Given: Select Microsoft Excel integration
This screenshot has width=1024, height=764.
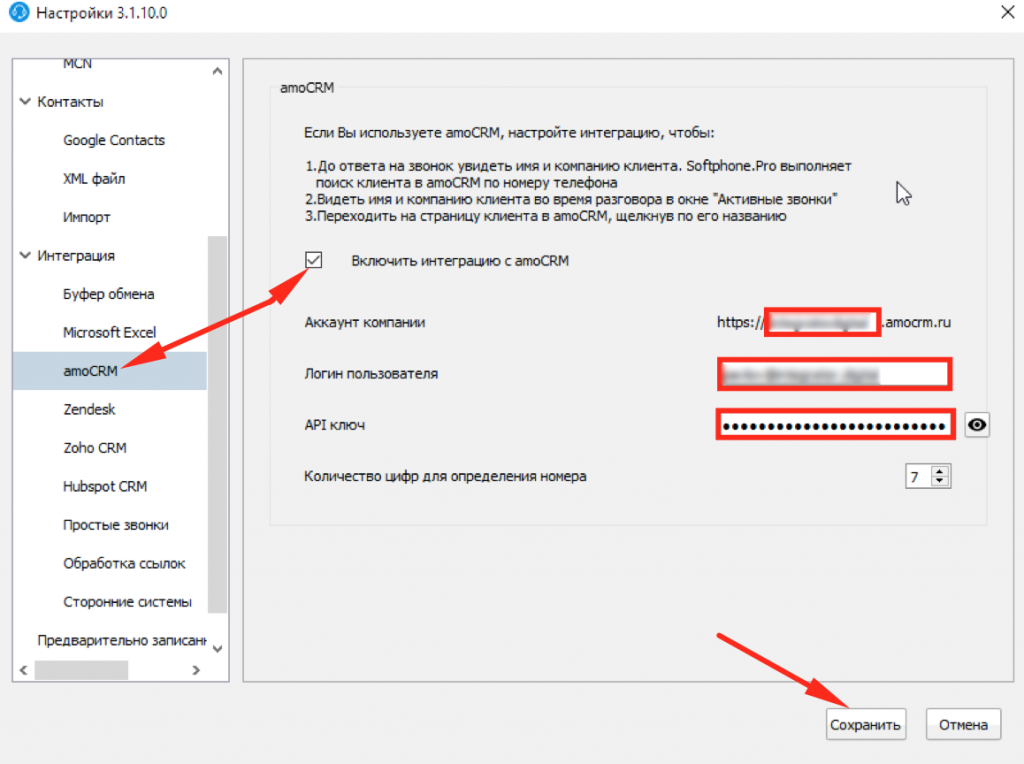Looking at the screenshot, I should [x=112, y=332].
